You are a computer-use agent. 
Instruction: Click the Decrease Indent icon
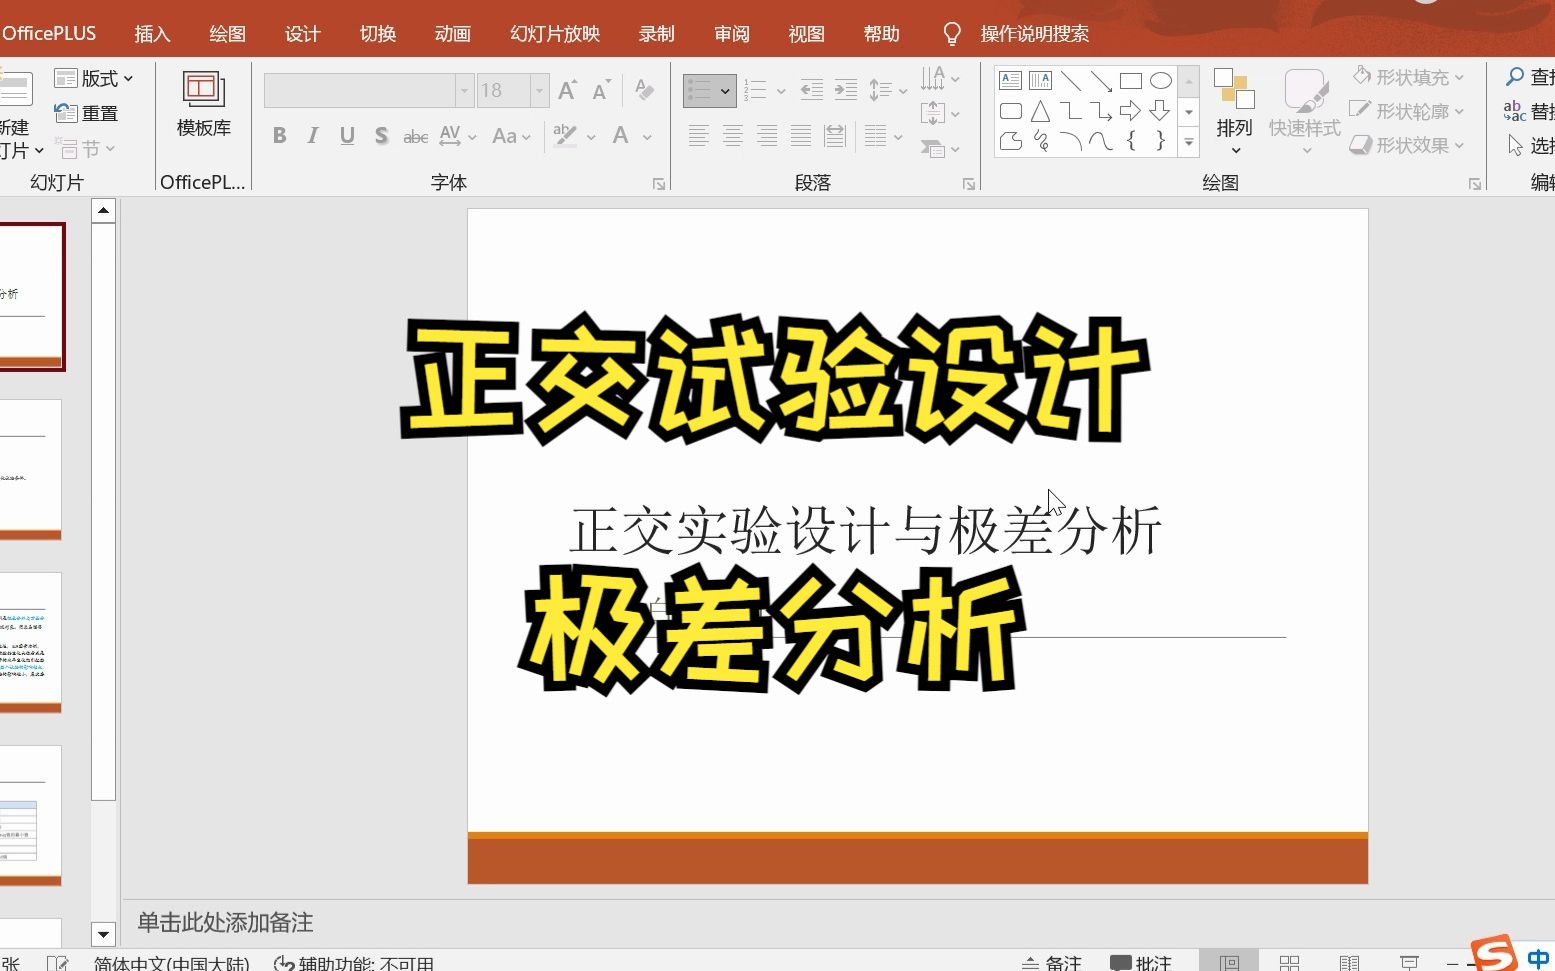coord(812,90)
